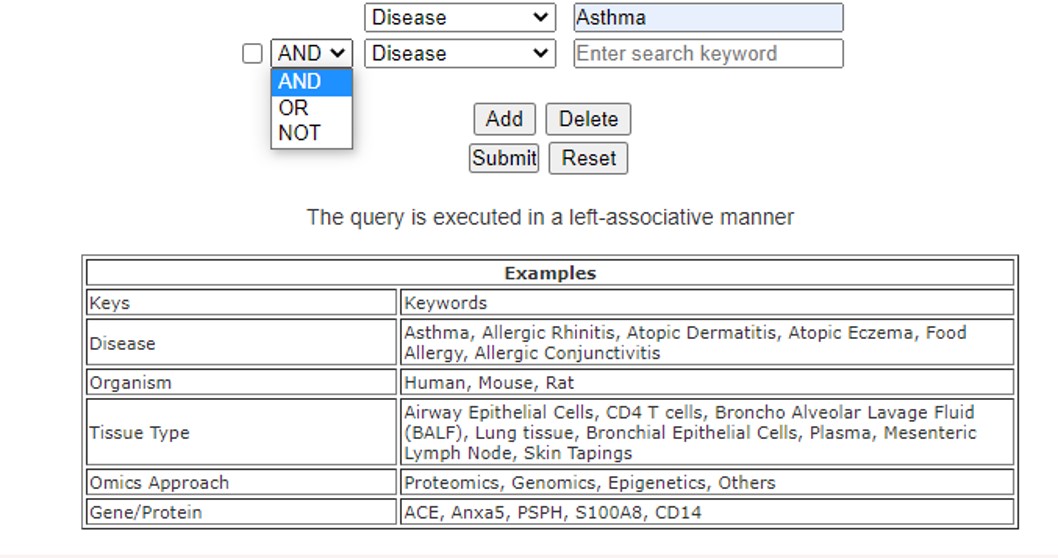Select the Tissue Type key cell

(242, 433)
